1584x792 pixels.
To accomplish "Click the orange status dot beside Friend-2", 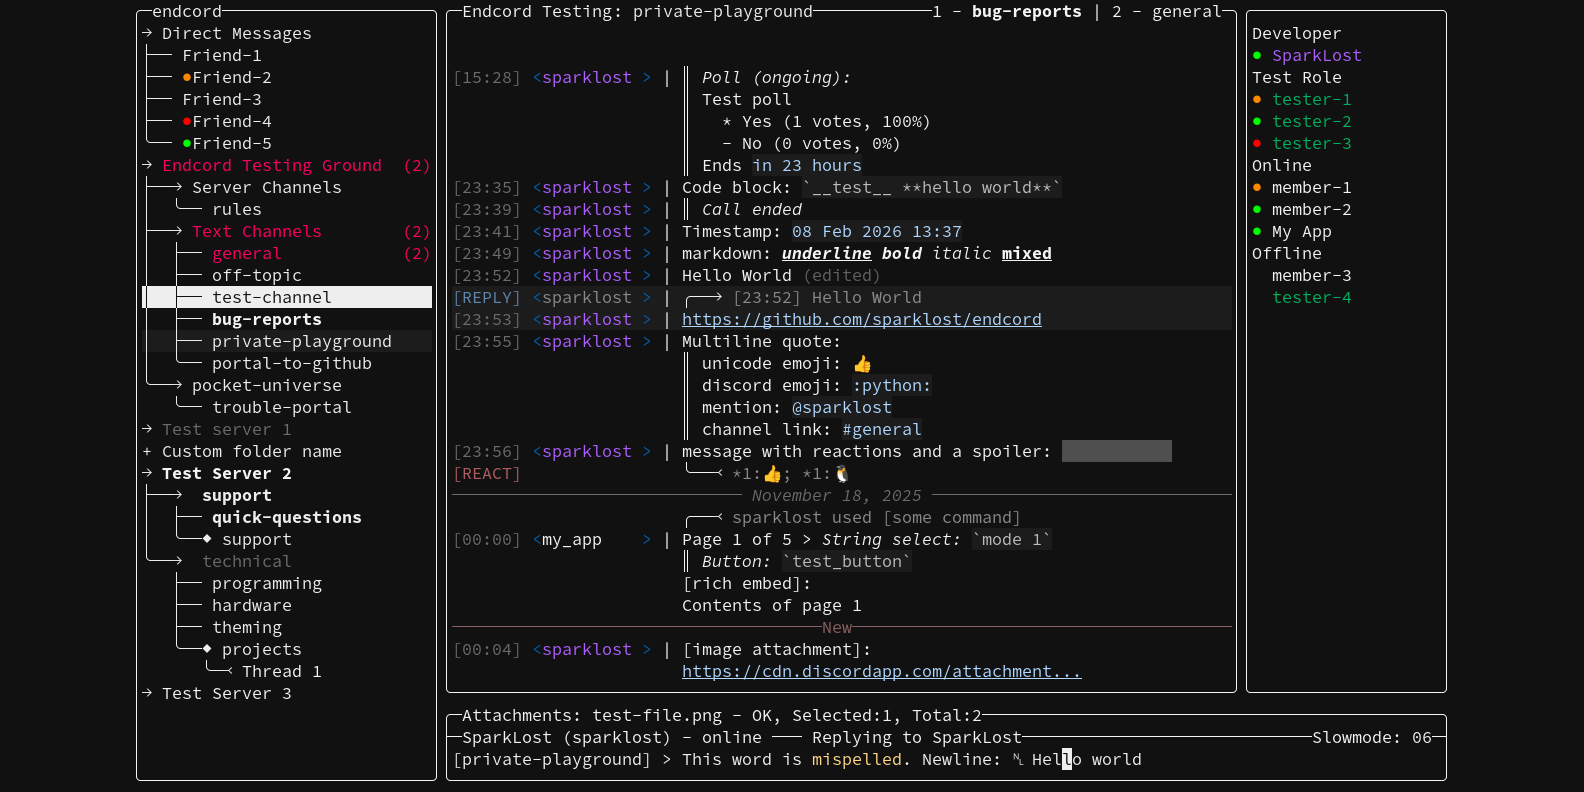I will (x=187, y=78).
